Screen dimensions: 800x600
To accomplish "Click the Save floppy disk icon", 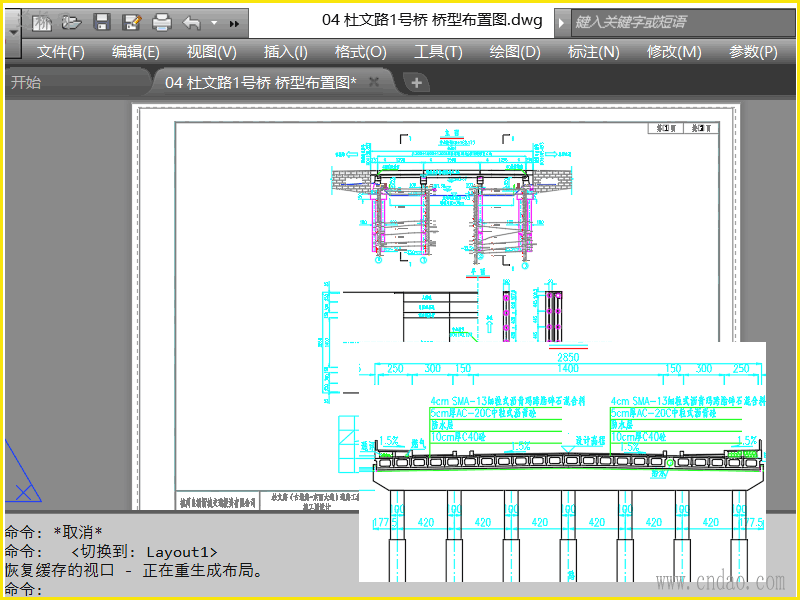I will pyautogui.click(x=101, y=21).
